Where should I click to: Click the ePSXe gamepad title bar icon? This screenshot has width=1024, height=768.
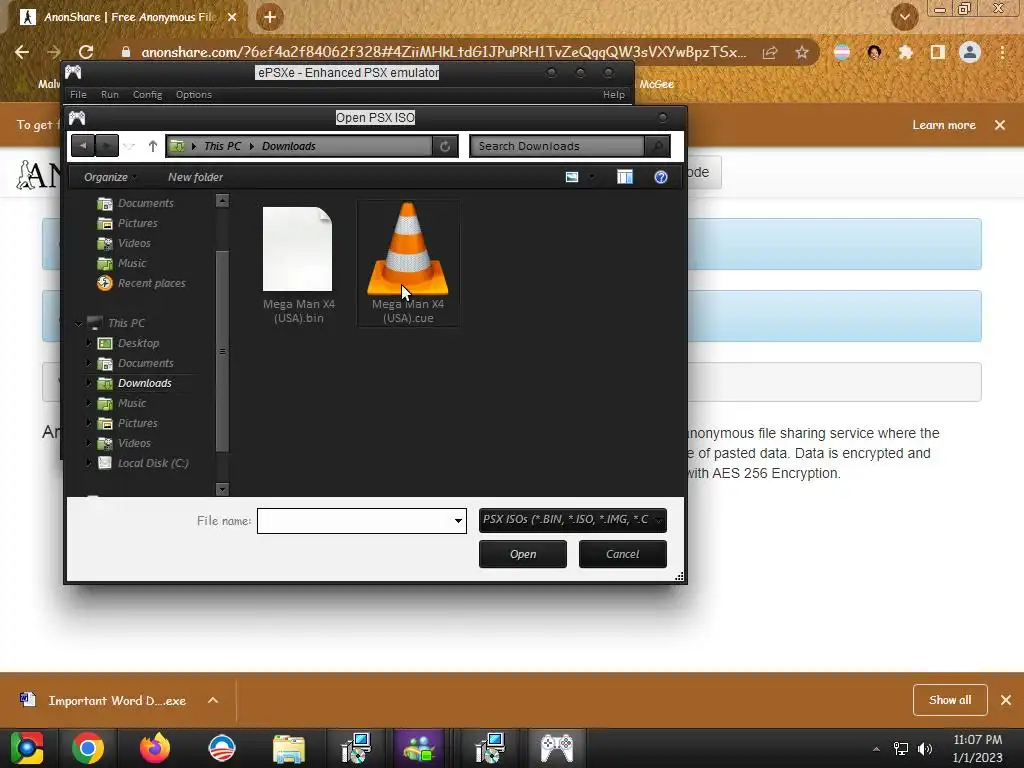tap(73, 72)
